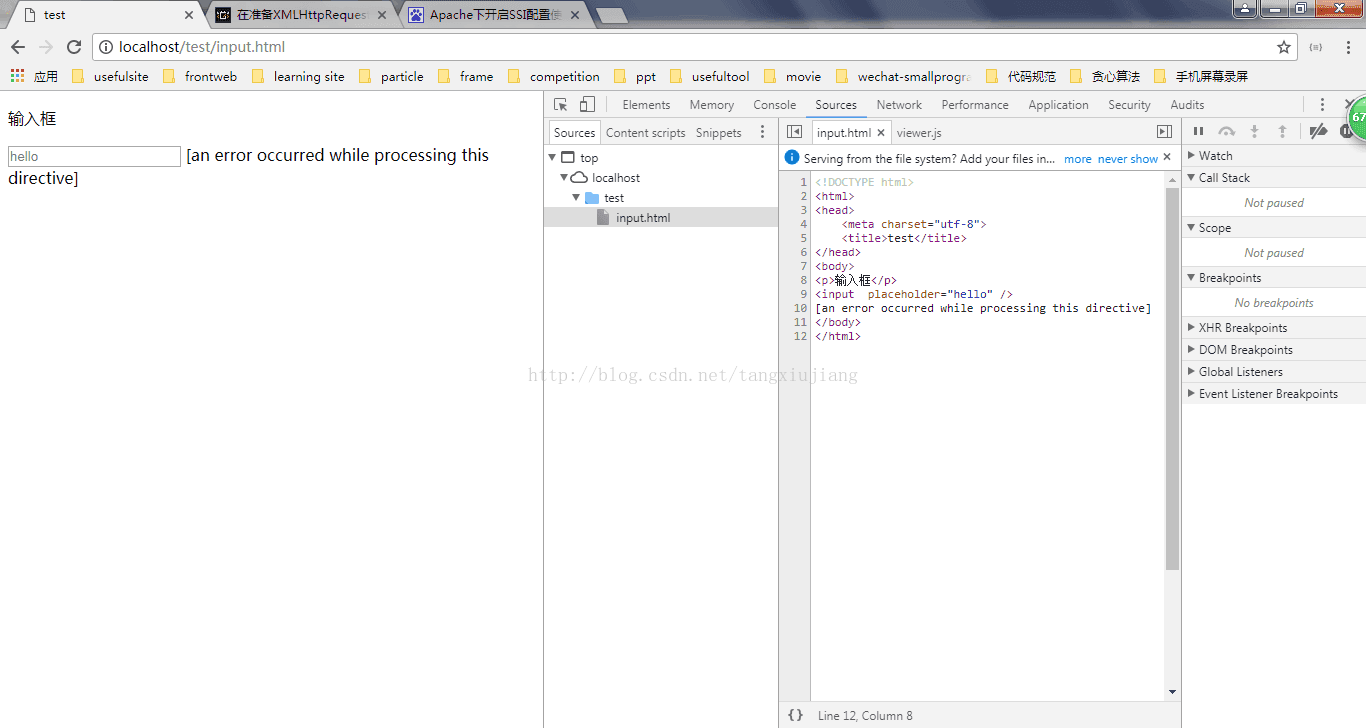Click the hello placeholder input box
The width and height of the screenshot is (1366, 728).
(x=94, y=156)
